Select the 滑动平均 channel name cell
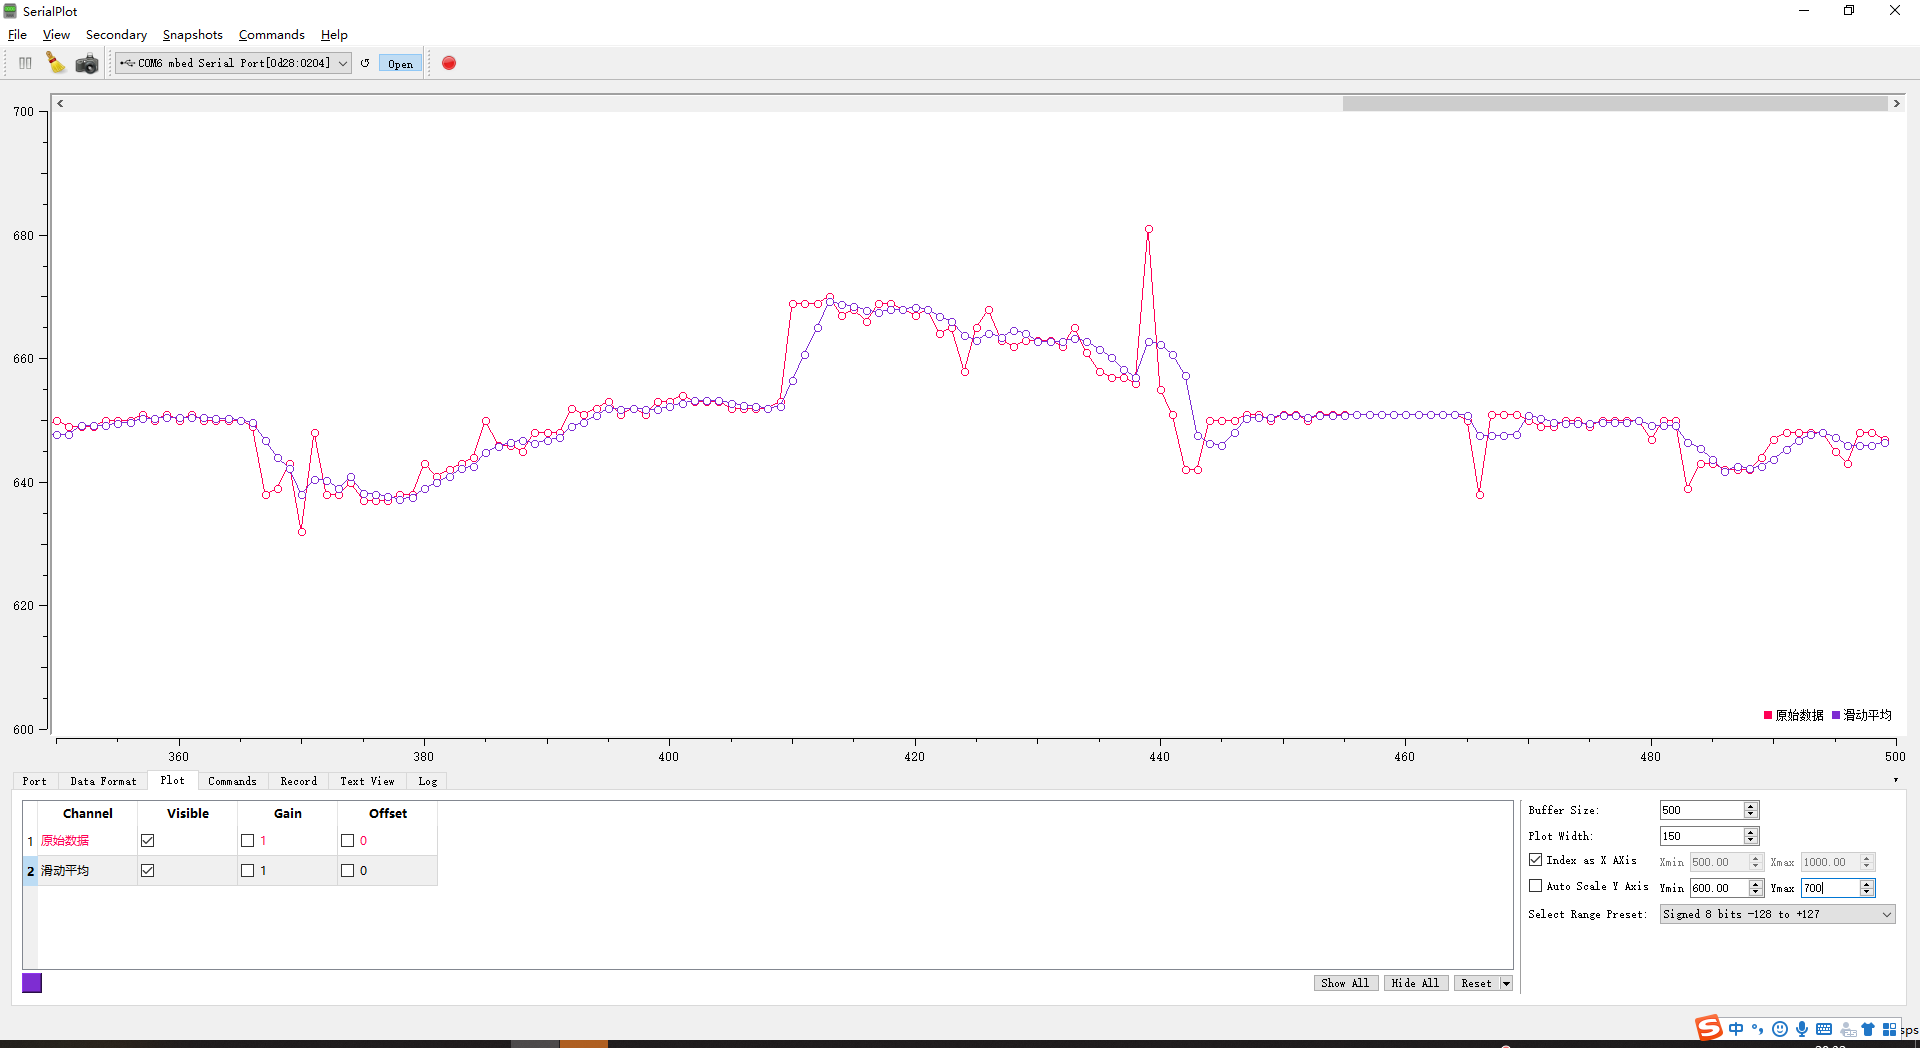 click(x=87, y=871)
